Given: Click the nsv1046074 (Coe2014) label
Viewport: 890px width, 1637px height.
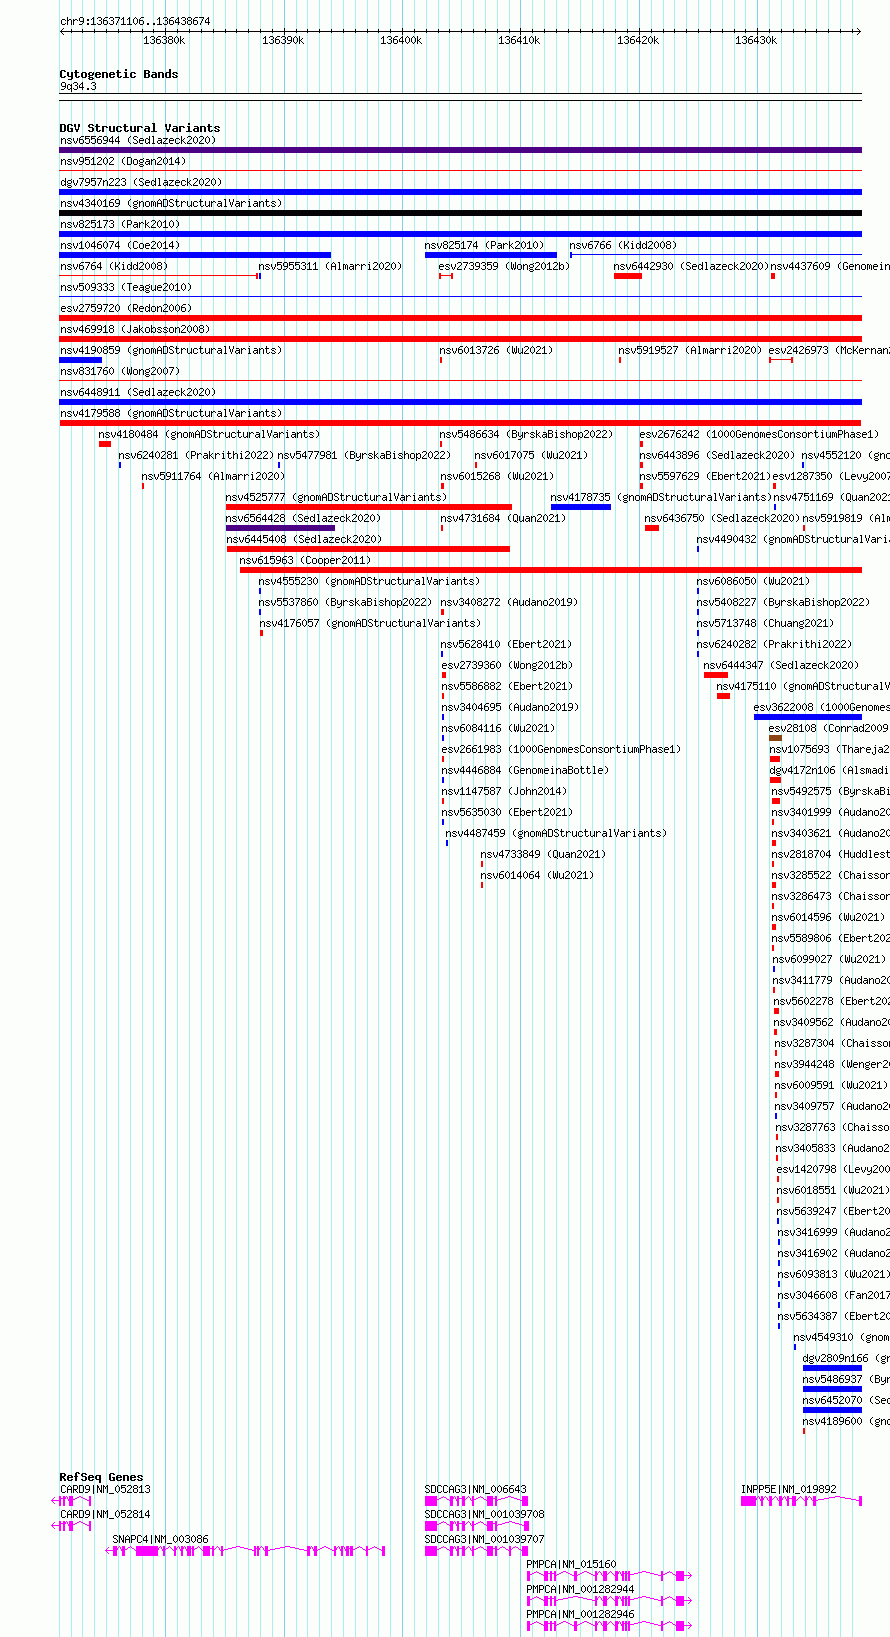Looking at the screenshot, I should click(120, 245).
